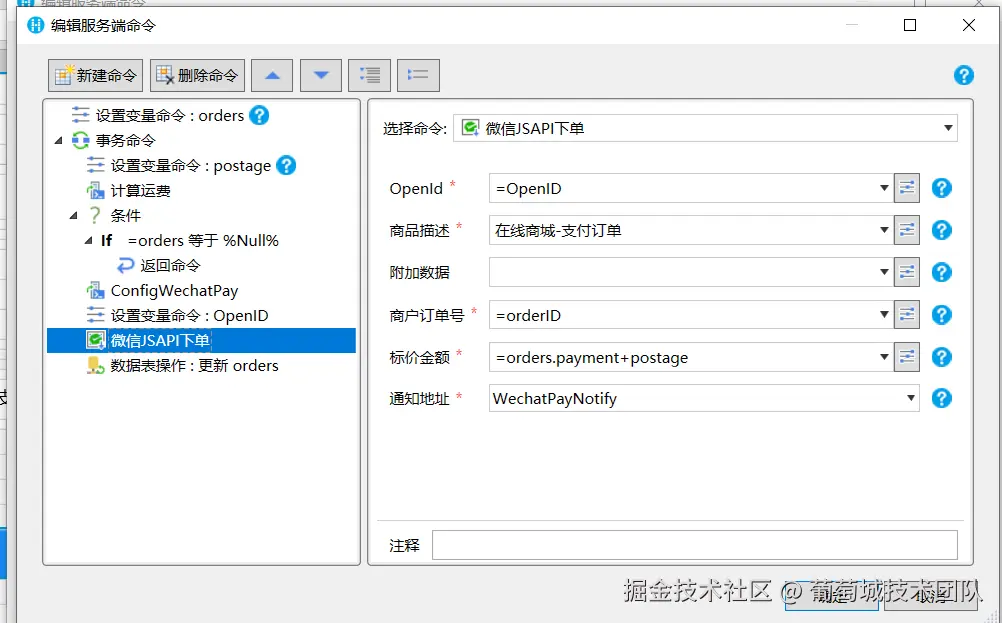Click the 新建命令 button
1002x623 pixels.
95,76
